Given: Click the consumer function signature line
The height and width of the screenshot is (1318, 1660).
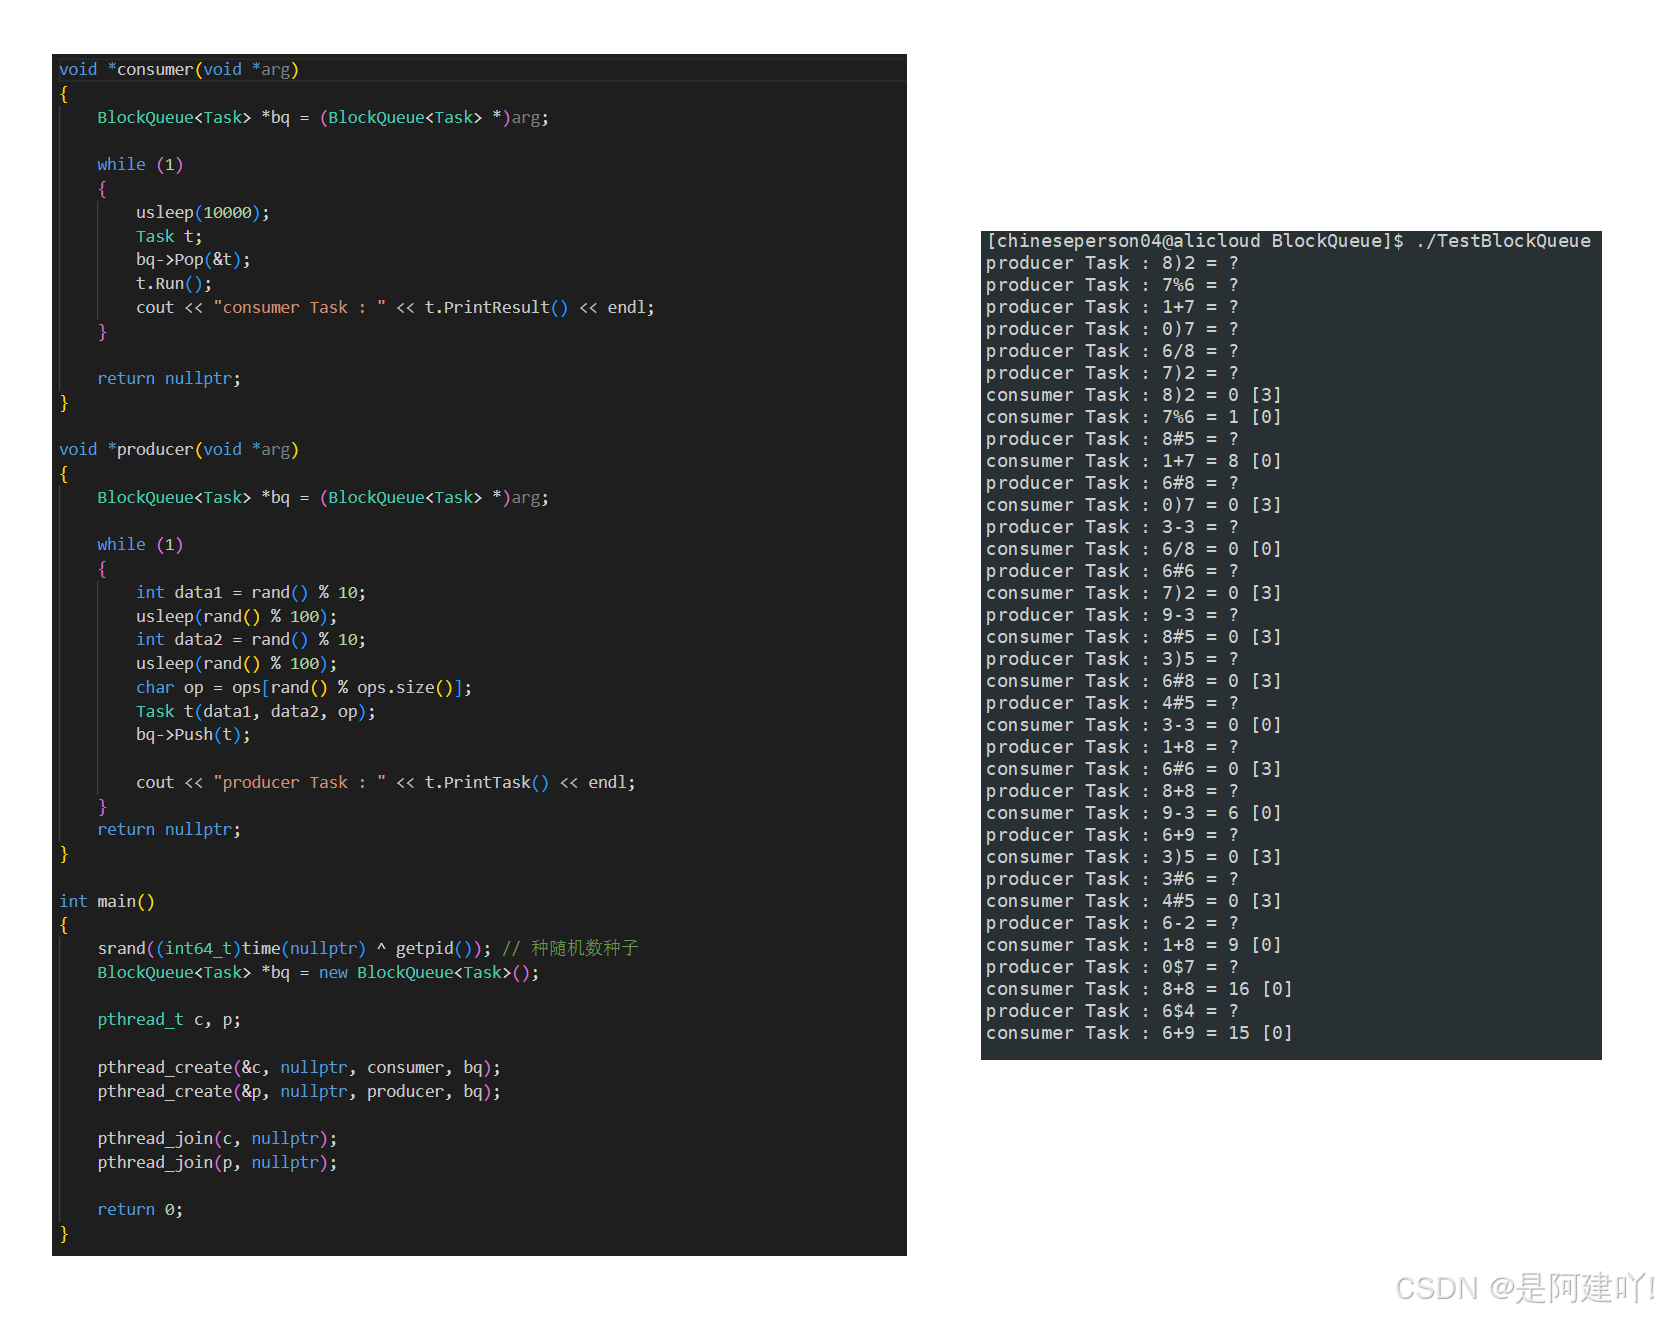Looking at the screenshot, I should [x=178, y=69].
